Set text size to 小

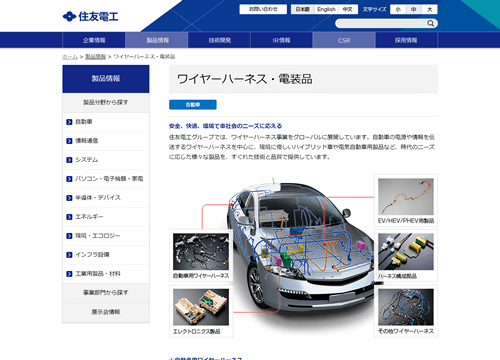(x=398, y=9)
